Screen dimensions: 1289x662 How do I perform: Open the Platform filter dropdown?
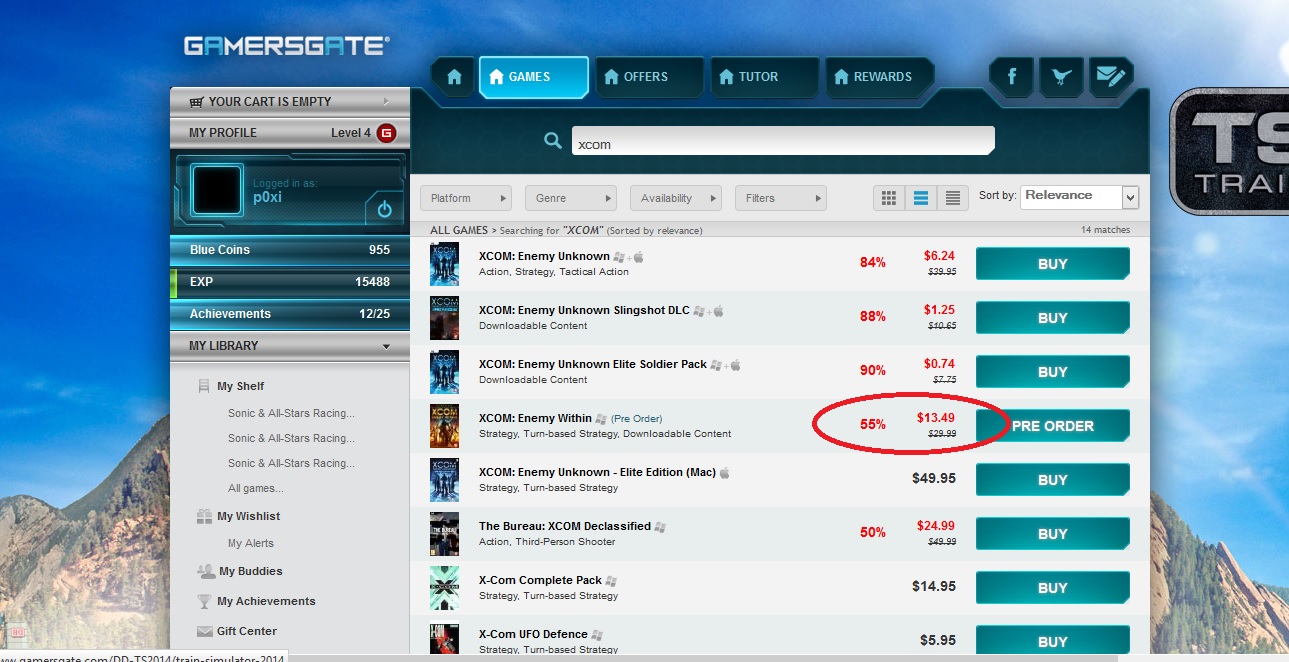click(465, 198)
